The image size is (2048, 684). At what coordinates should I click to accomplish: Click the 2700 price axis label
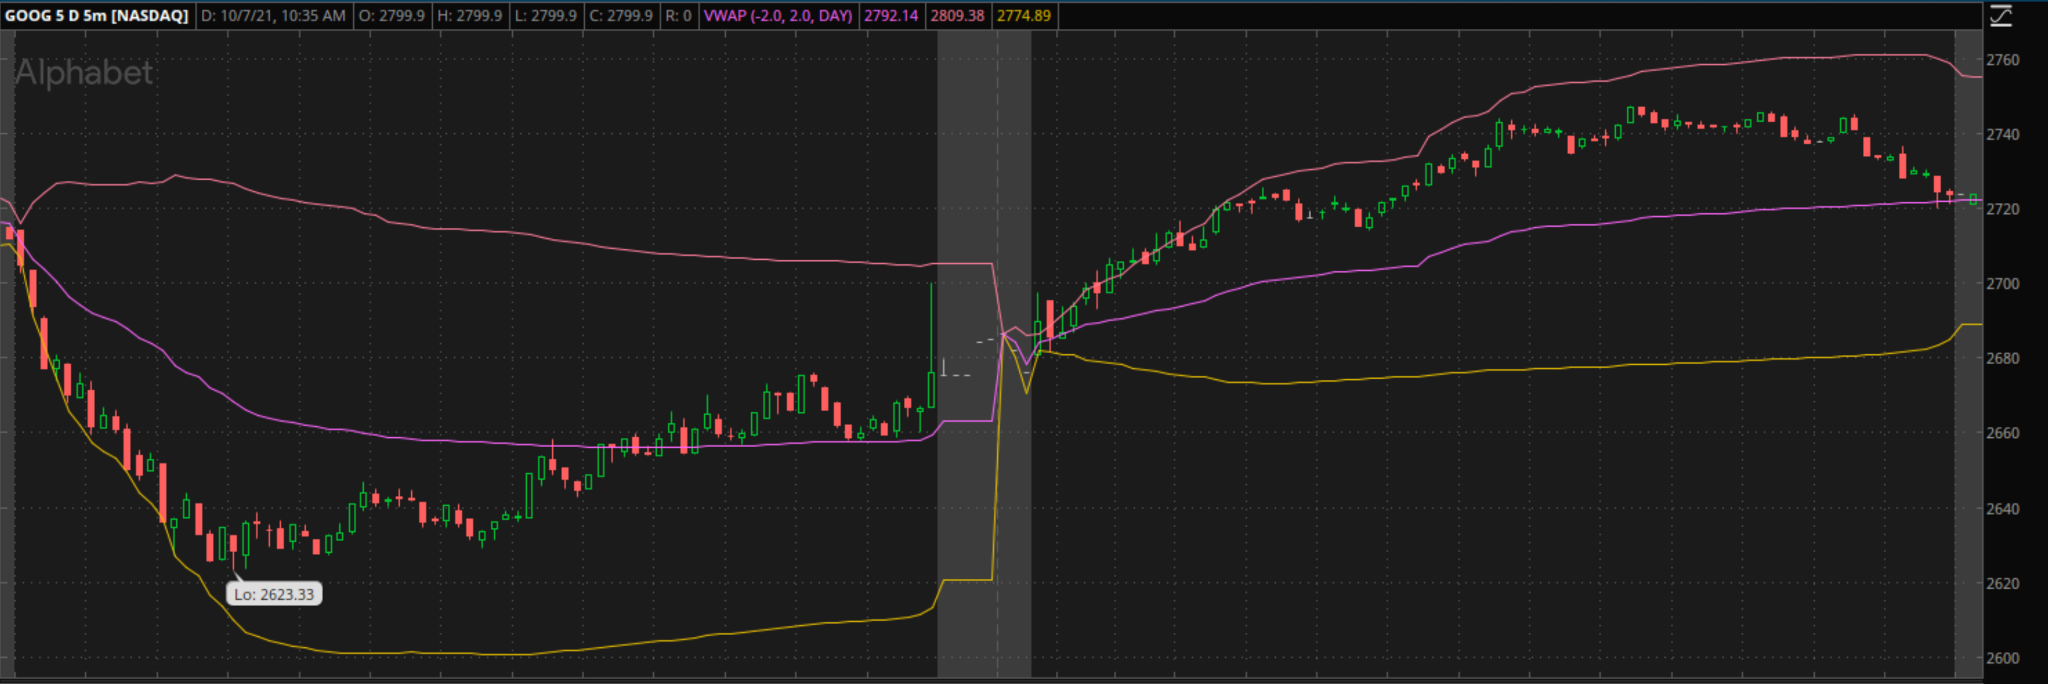click(2003, 284)
